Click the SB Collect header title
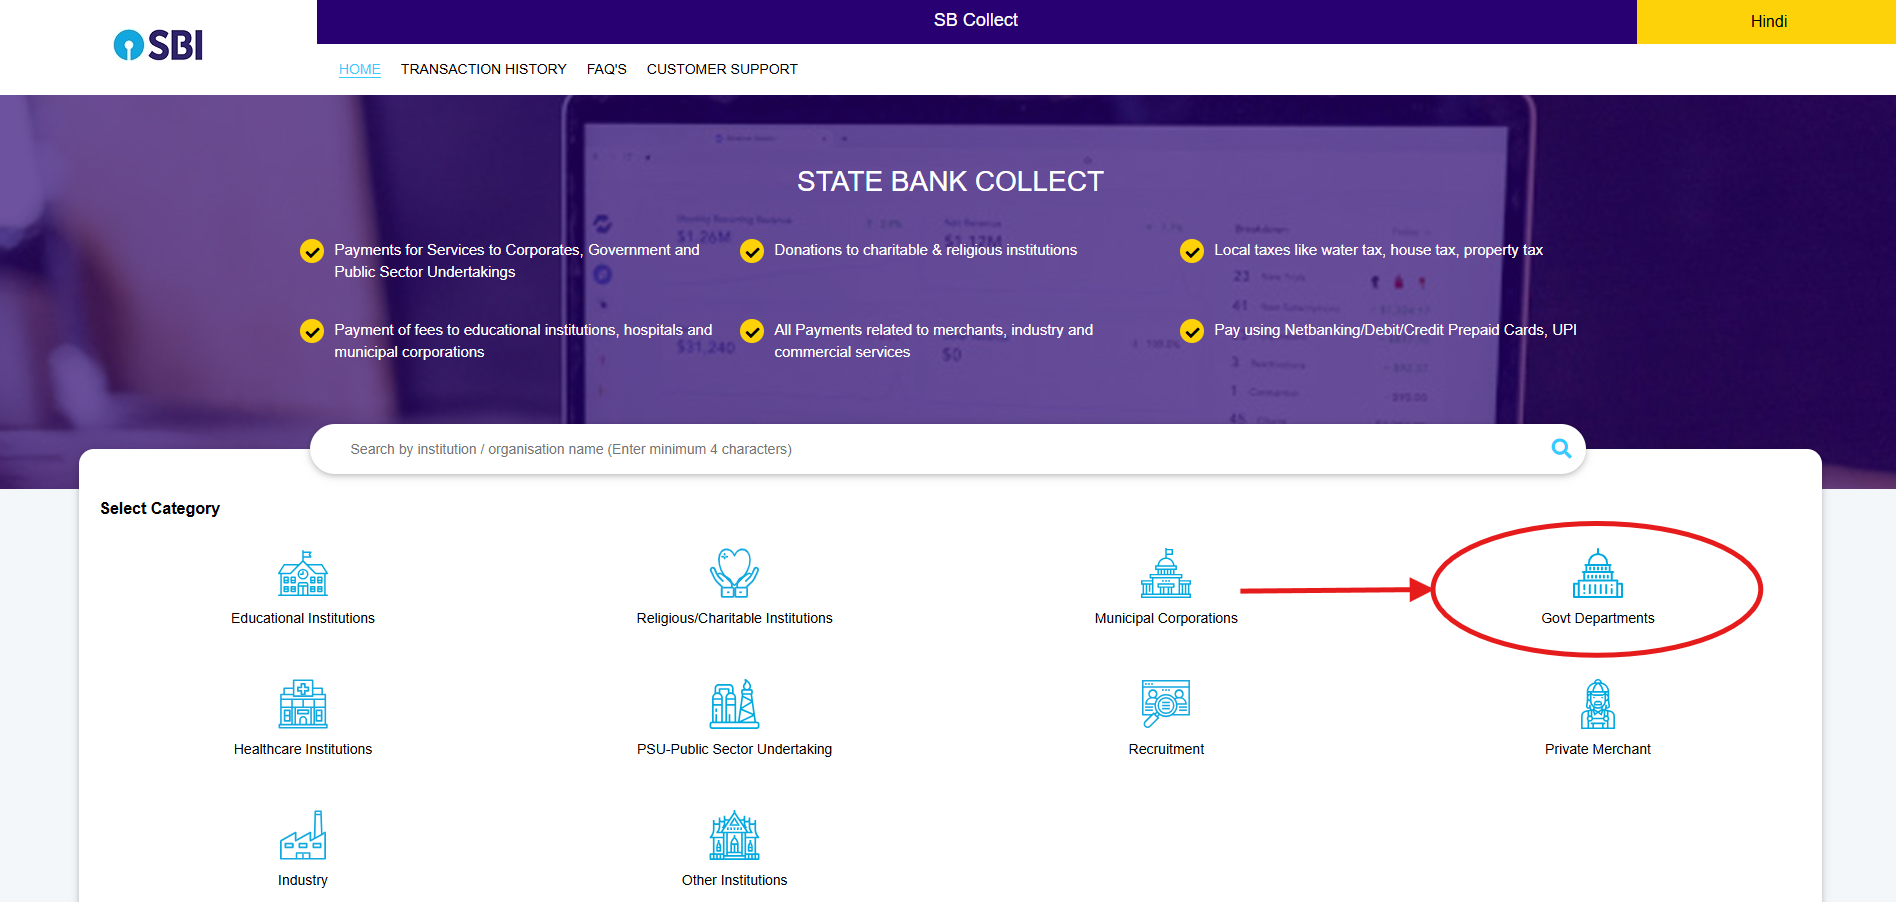The image size is (1896, 902). 975,20
